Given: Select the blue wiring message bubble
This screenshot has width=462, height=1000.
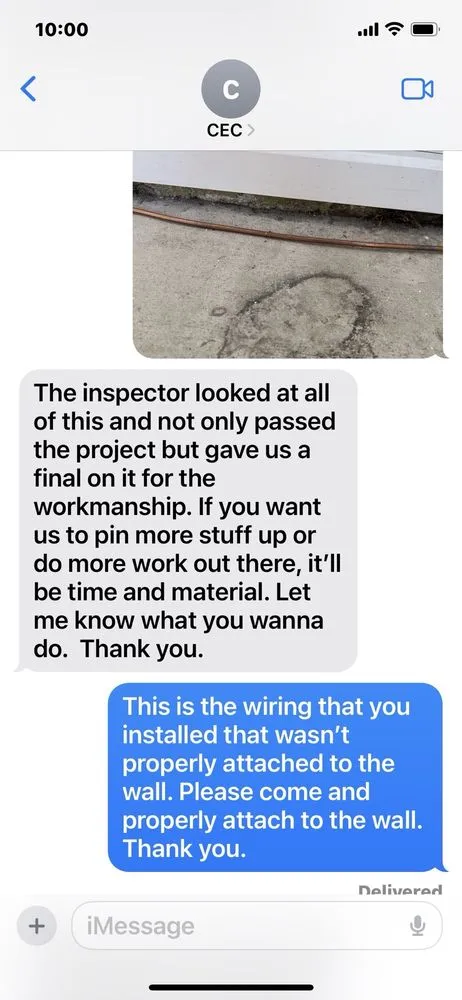Looking at the screenshot, I should tap(277, 777).
